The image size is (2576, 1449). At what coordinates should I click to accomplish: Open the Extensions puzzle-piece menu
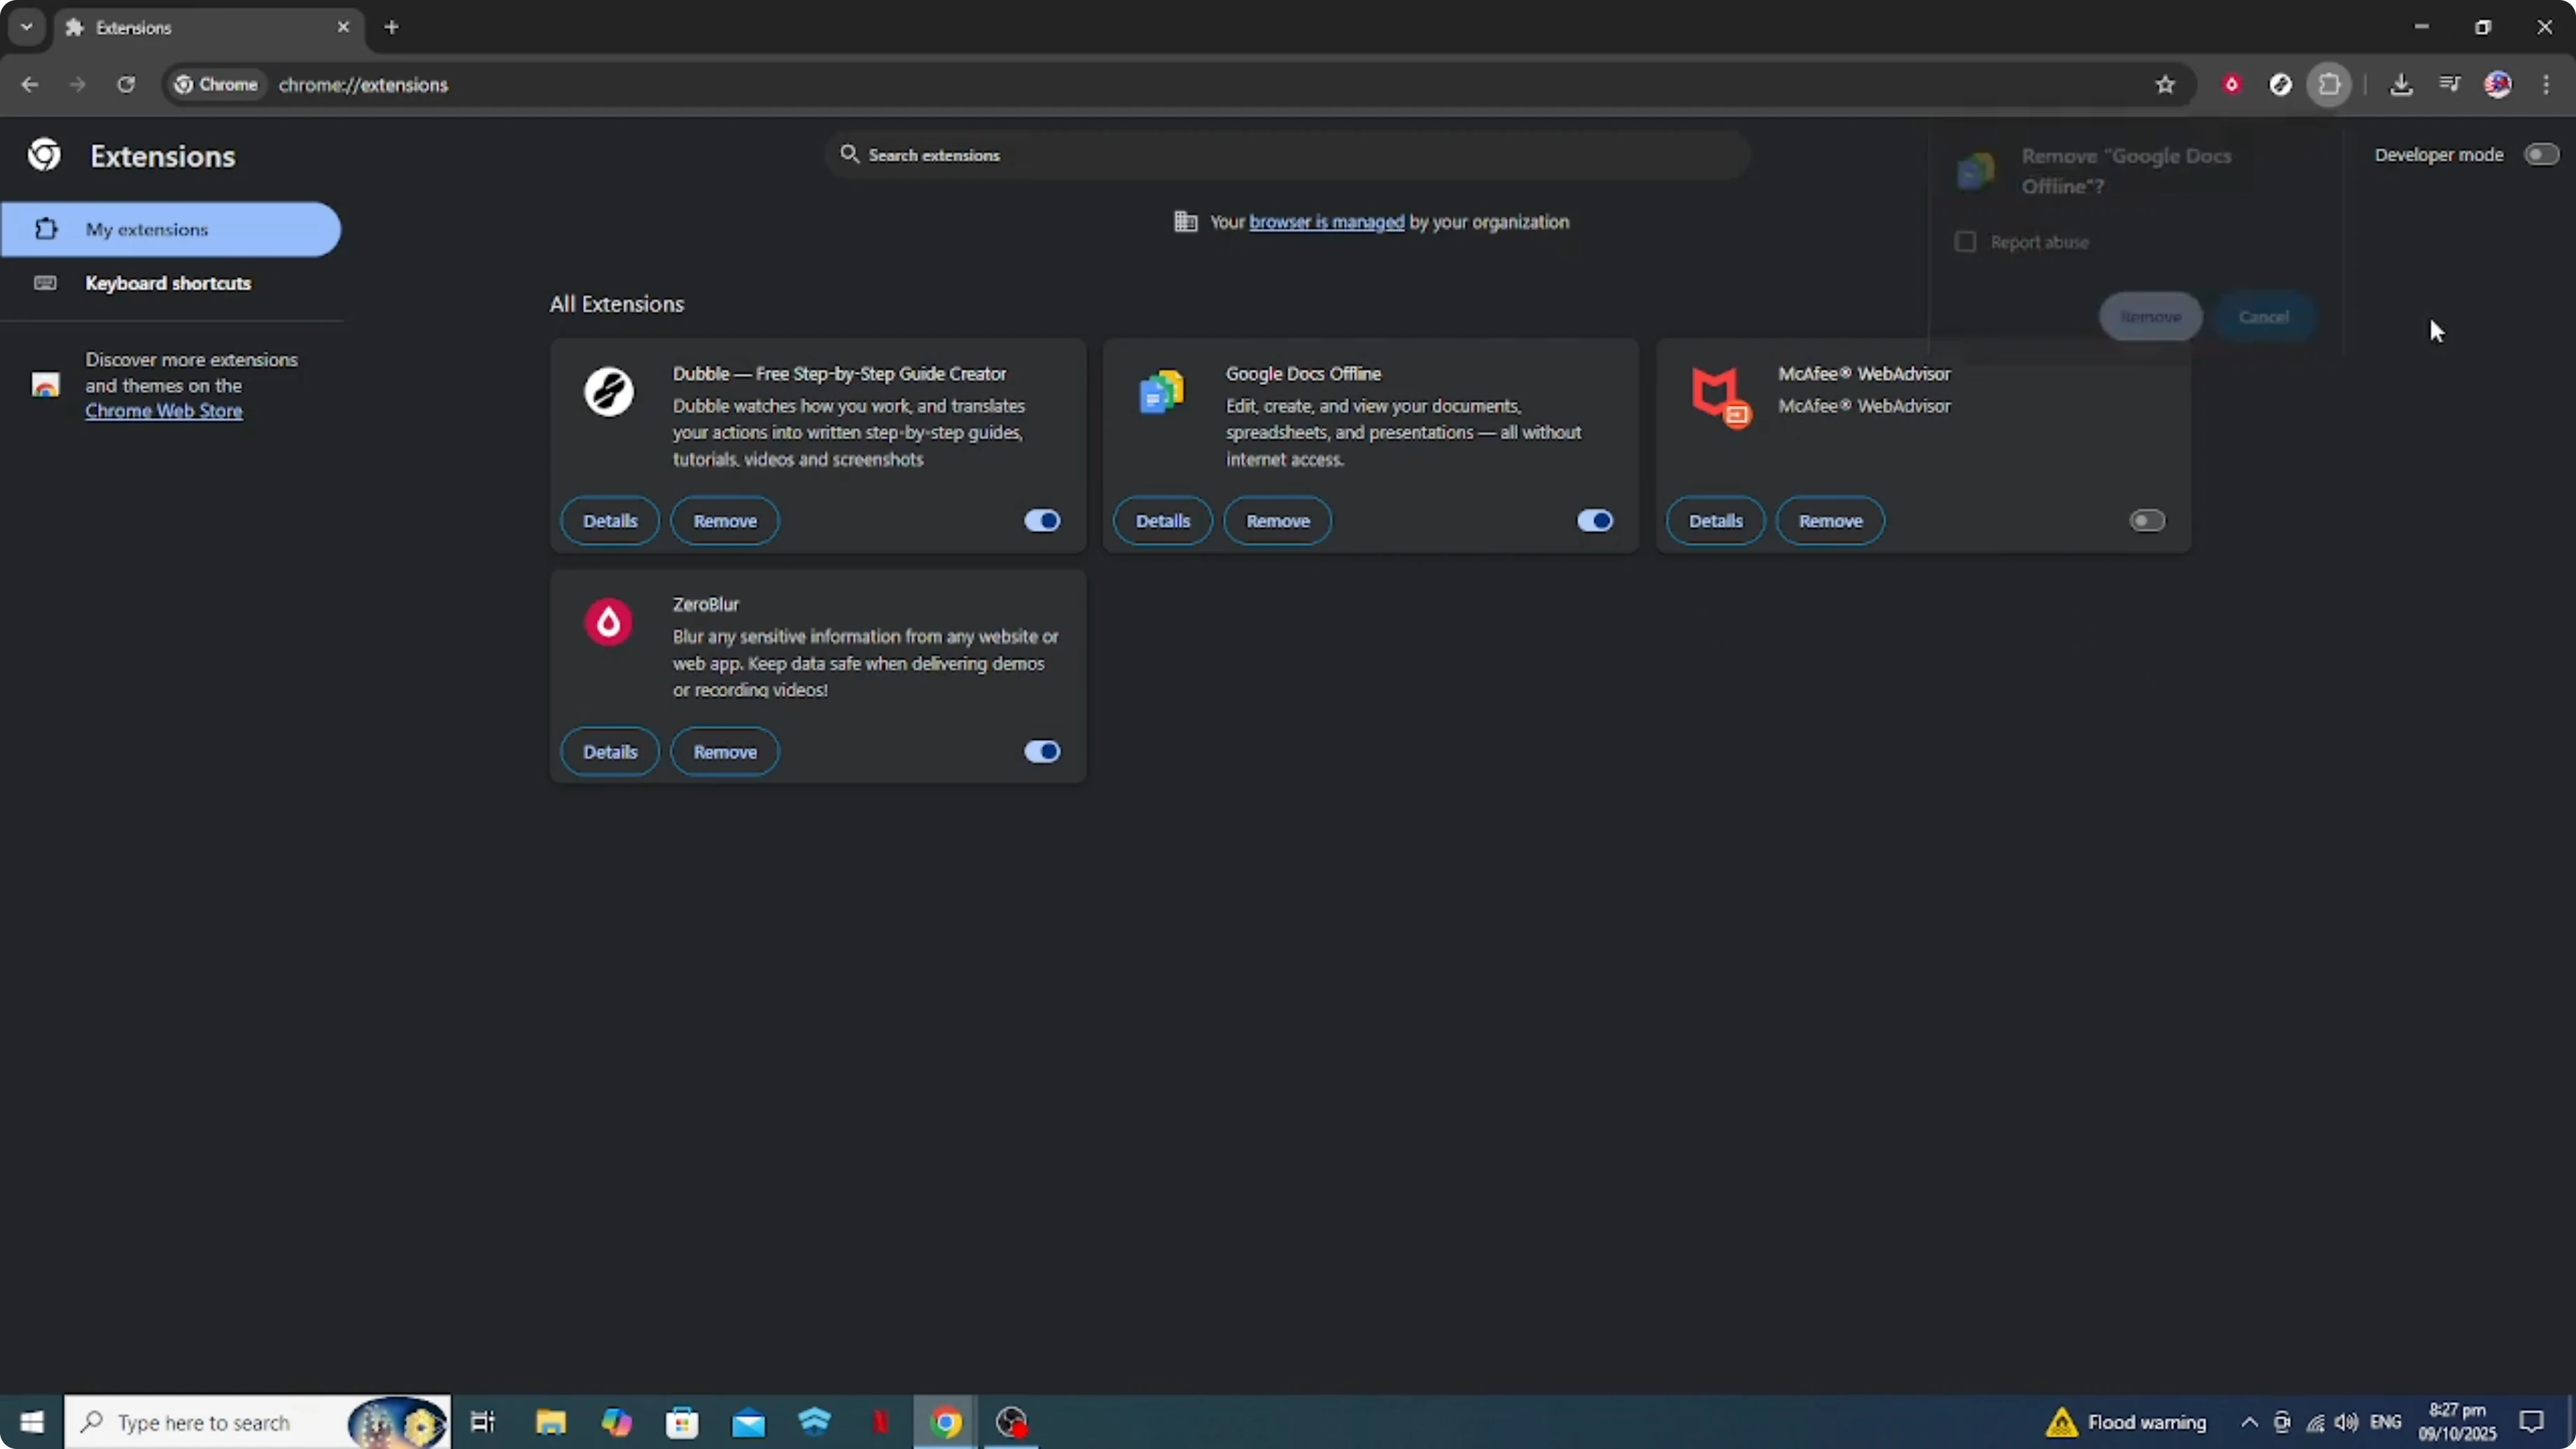[x=2329, y=85]
